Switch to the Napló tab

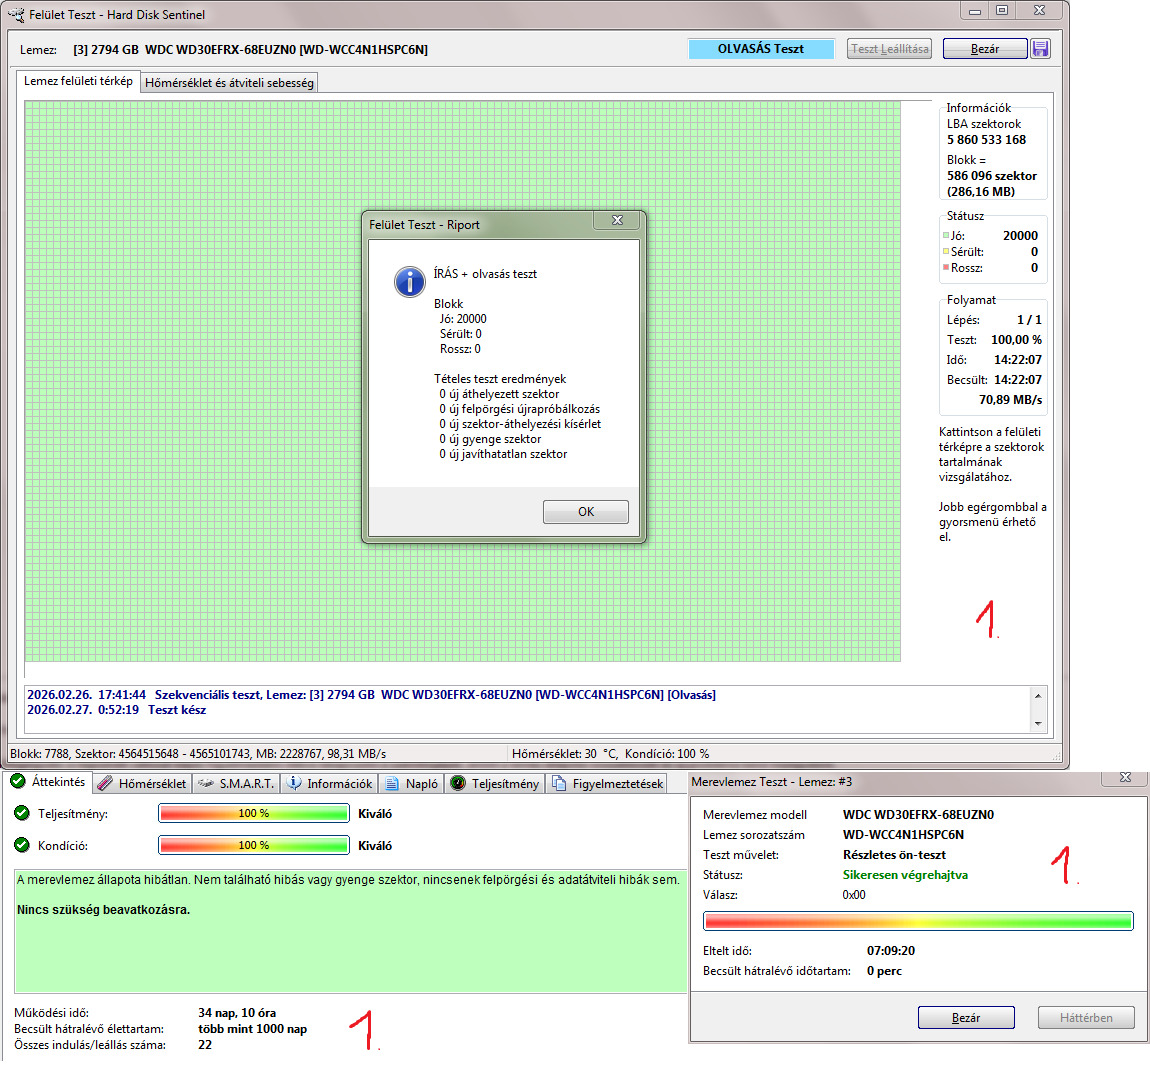click(x=411, y=783)
